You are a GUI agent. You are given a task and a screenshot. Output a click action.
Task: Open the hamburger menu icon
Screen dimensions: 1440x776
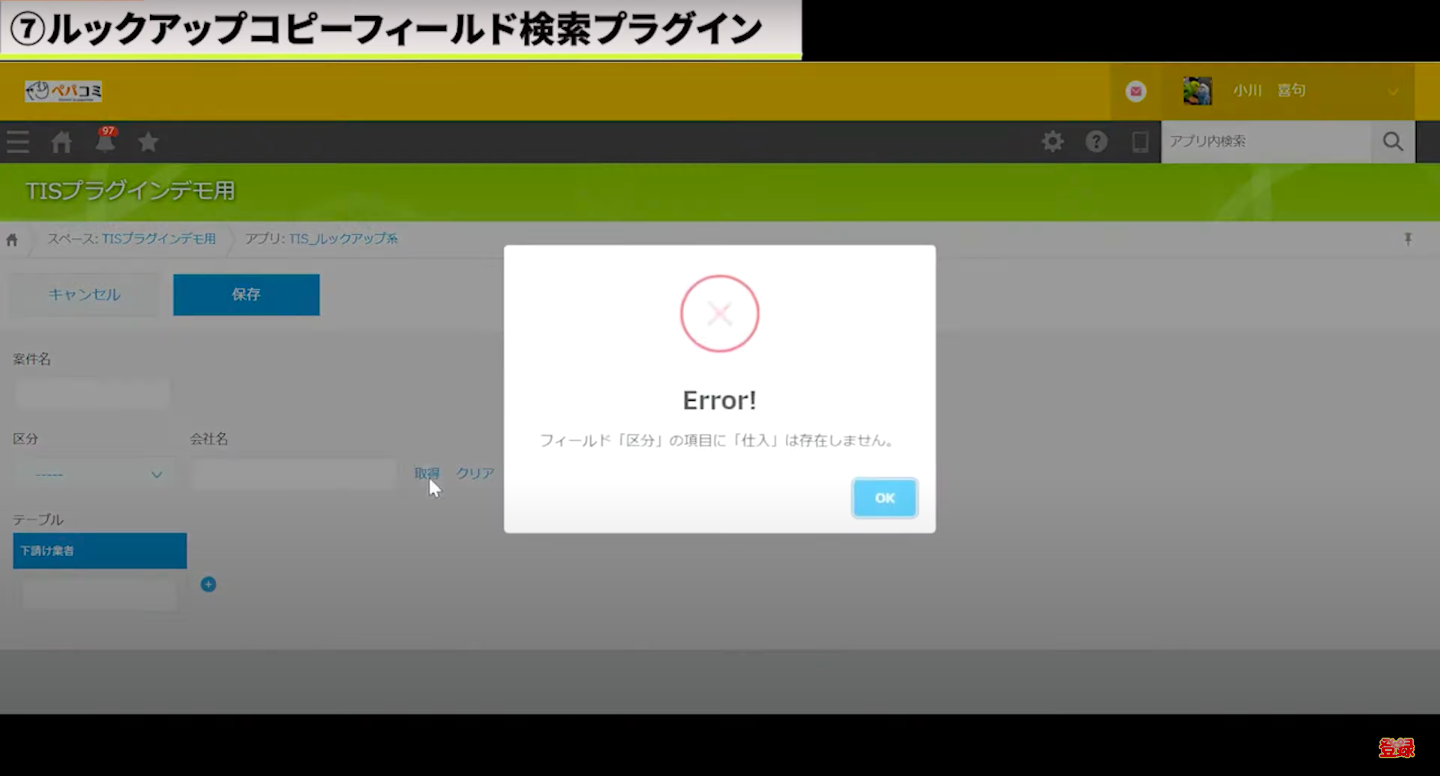(18, 142)
